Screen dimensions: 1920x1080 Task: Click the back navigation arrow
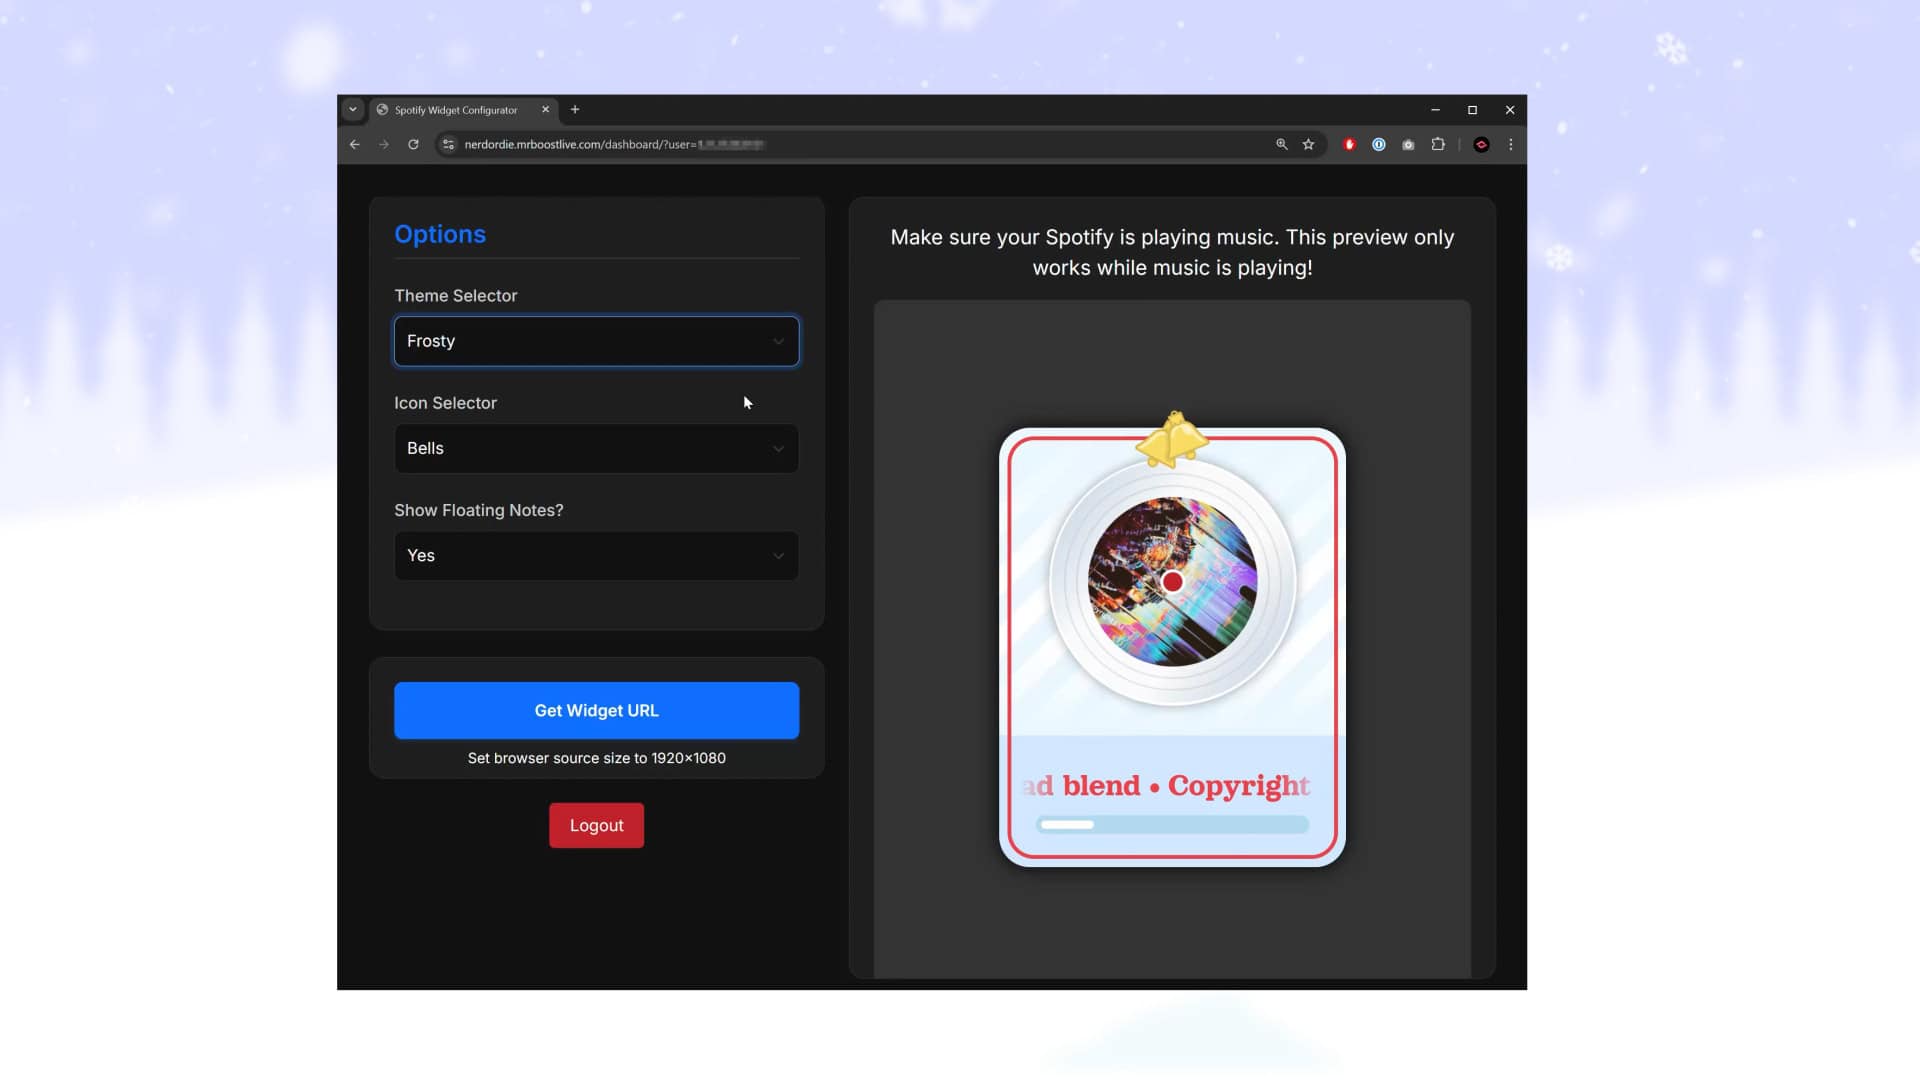coord(355,144)
